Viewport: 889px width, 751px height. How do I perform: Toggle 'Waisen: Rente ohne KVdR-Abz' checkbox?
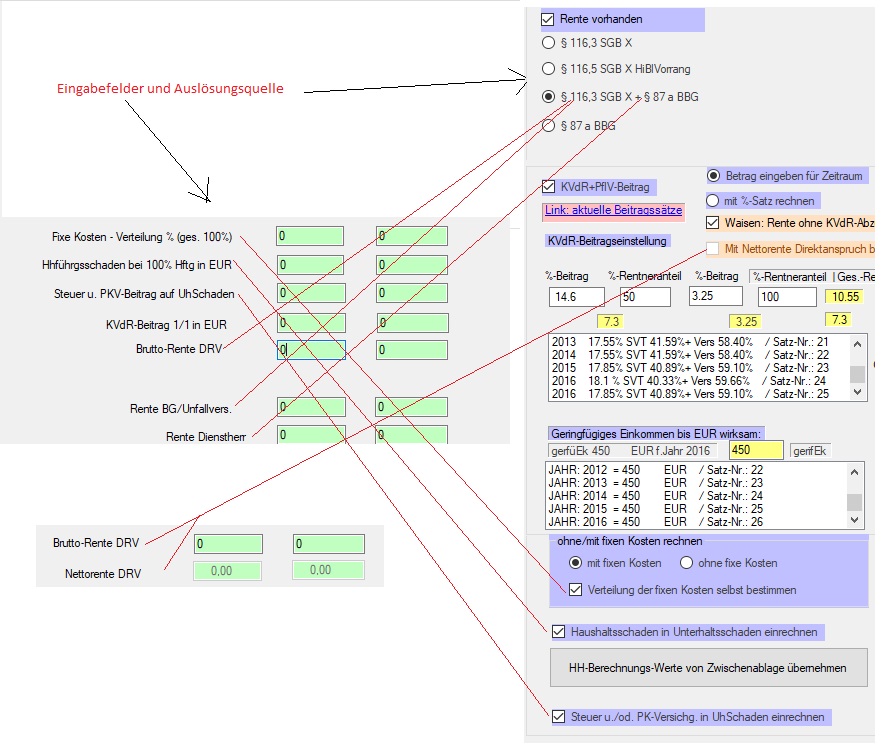[713, 223]
